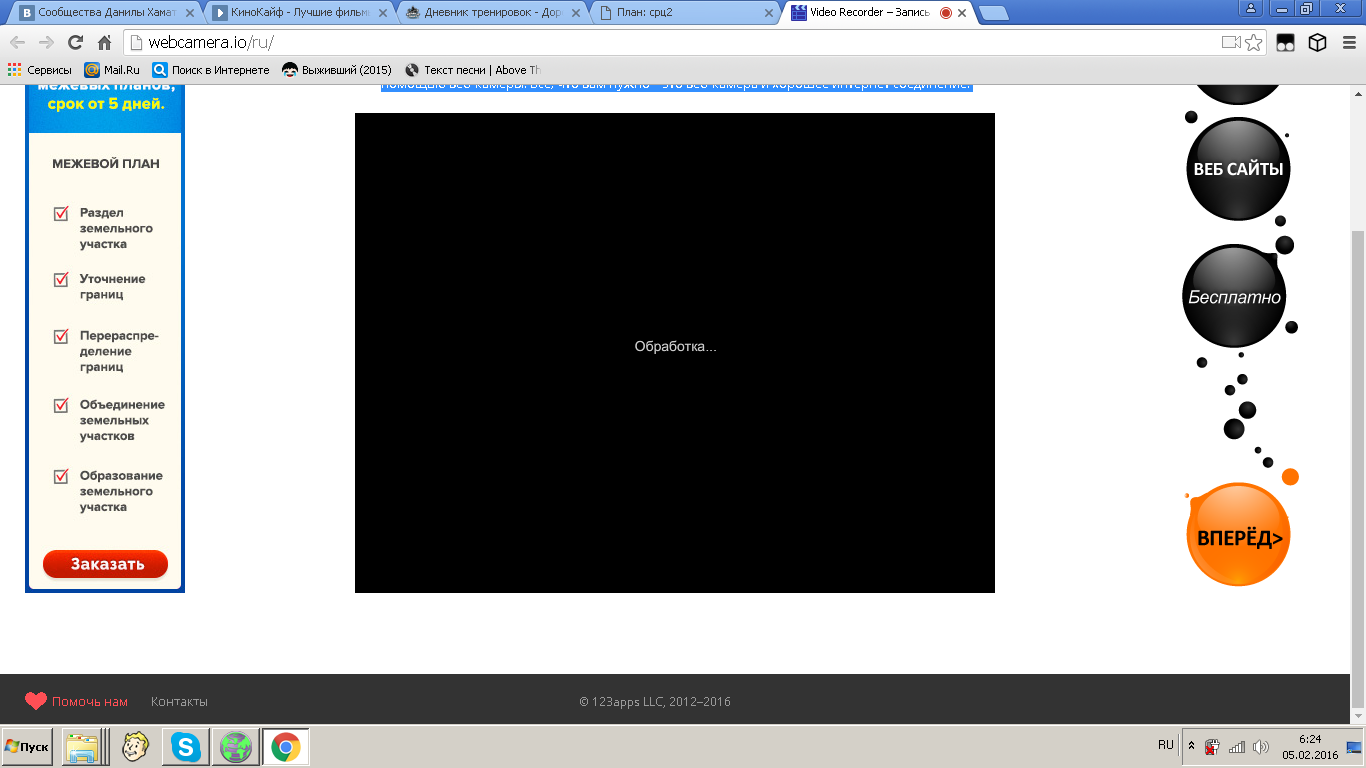
Task: Click the show desktop tray icon
Action: (x=1355, y=747)
